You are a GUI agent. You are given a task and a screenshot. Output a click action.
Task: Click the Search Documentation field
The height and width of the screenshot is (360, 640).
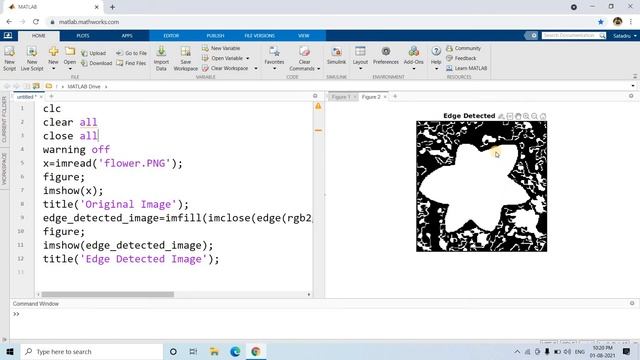pos(570,36)
